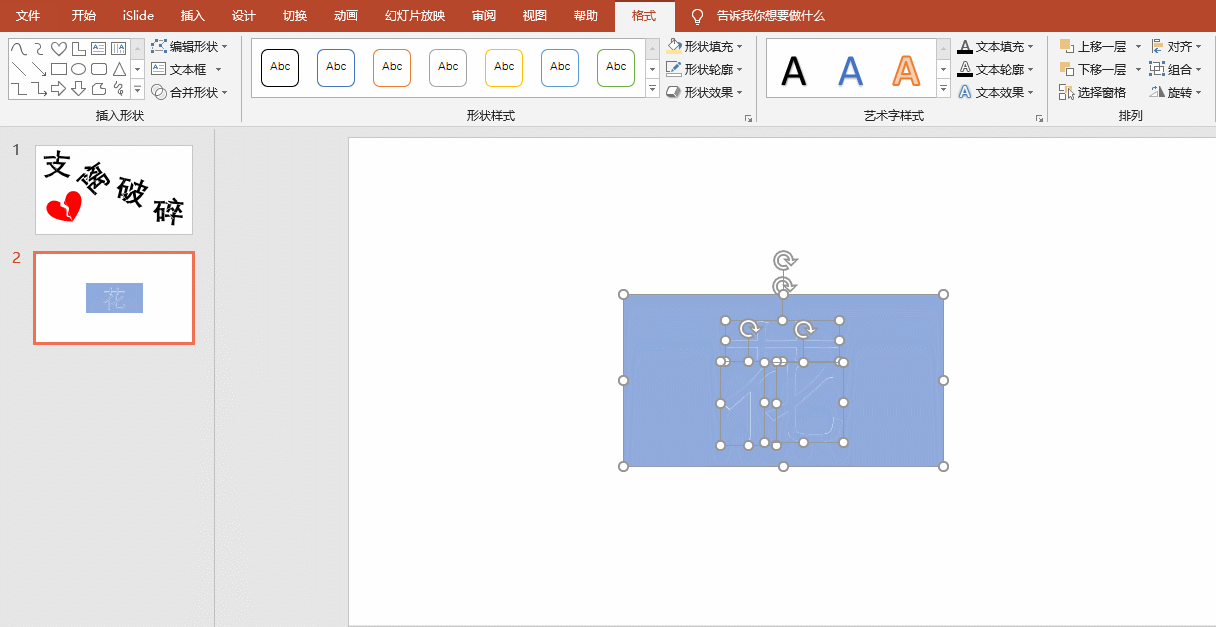
Task: Expand the shape styles gallery
Action: (x=652, y=89)
